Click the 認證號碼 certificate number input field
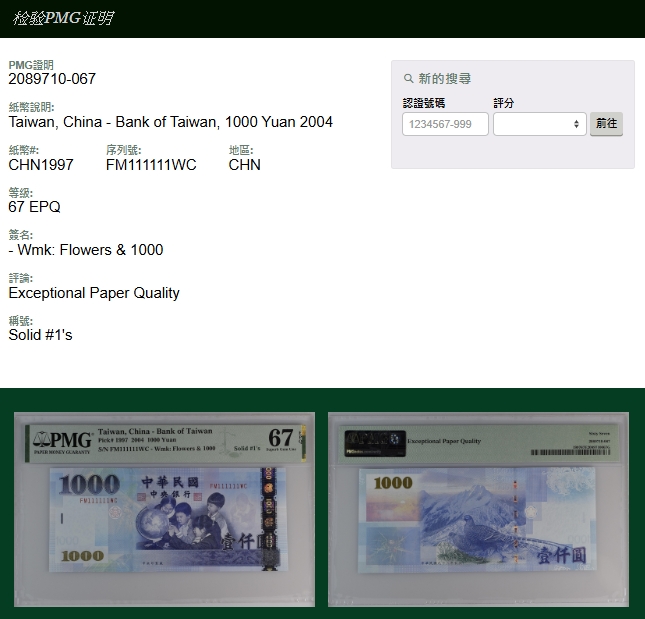The height and width of the screenshot is (619, 645). pos(445,124)
